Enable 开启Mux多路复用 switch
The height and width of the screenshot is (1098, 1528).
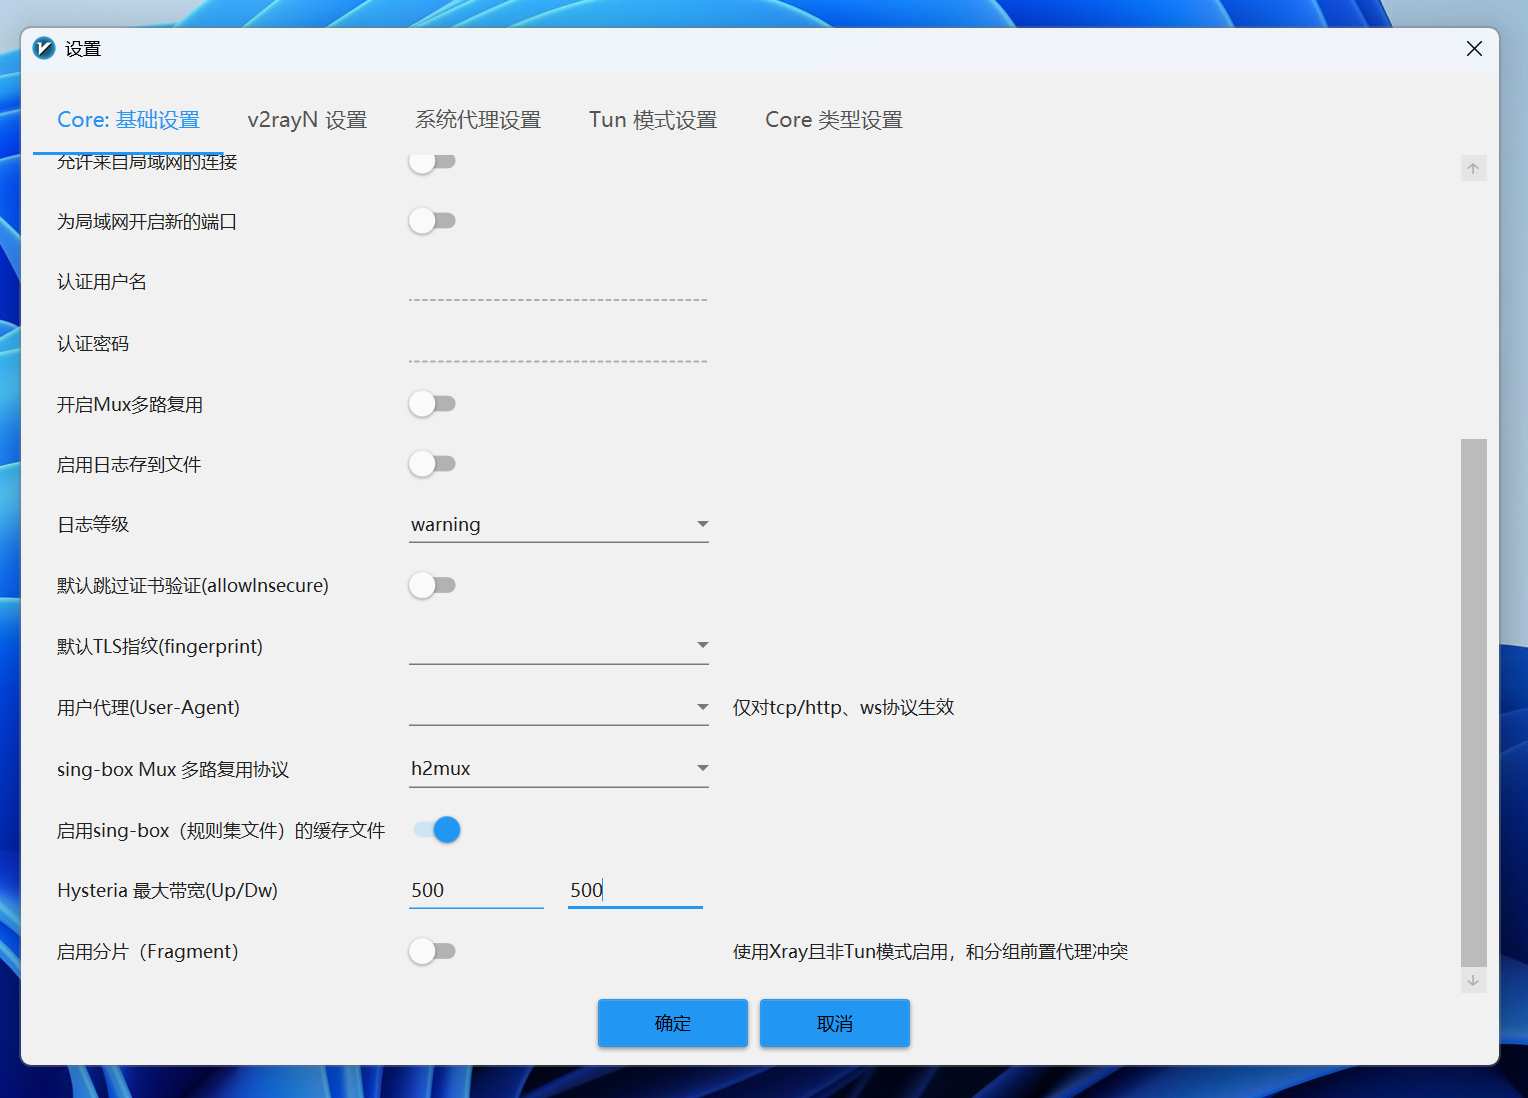pyautogui.click(x=432, y=404)
